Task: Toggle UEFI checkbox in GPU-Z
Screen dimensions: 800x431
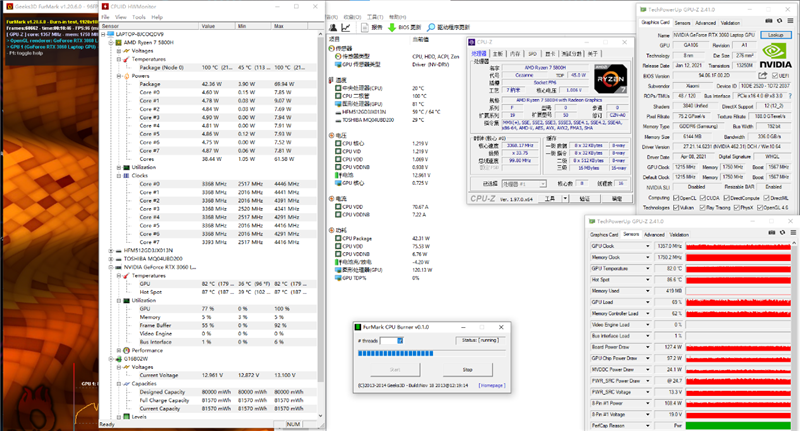Action: pyautogui.click(x=775, y=75)
